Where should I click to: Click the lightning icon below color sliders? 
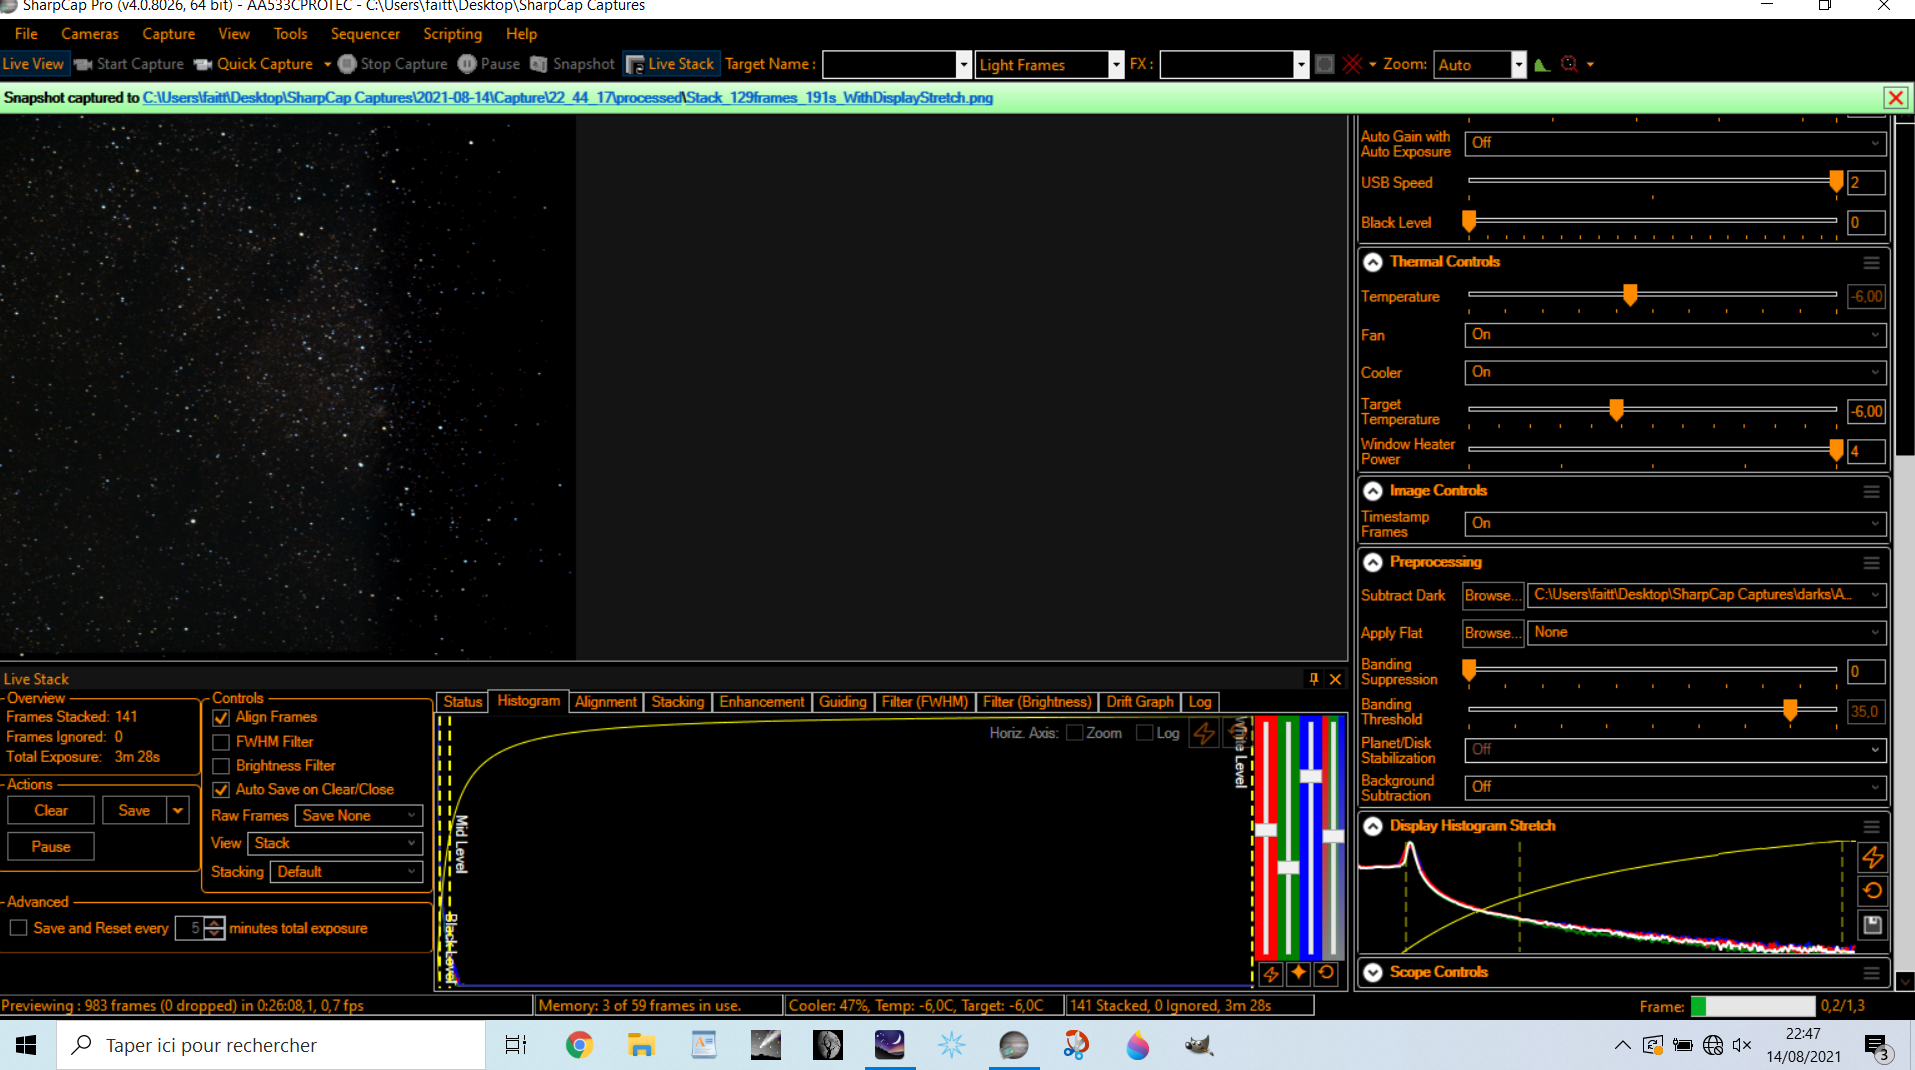point(1271,973)
